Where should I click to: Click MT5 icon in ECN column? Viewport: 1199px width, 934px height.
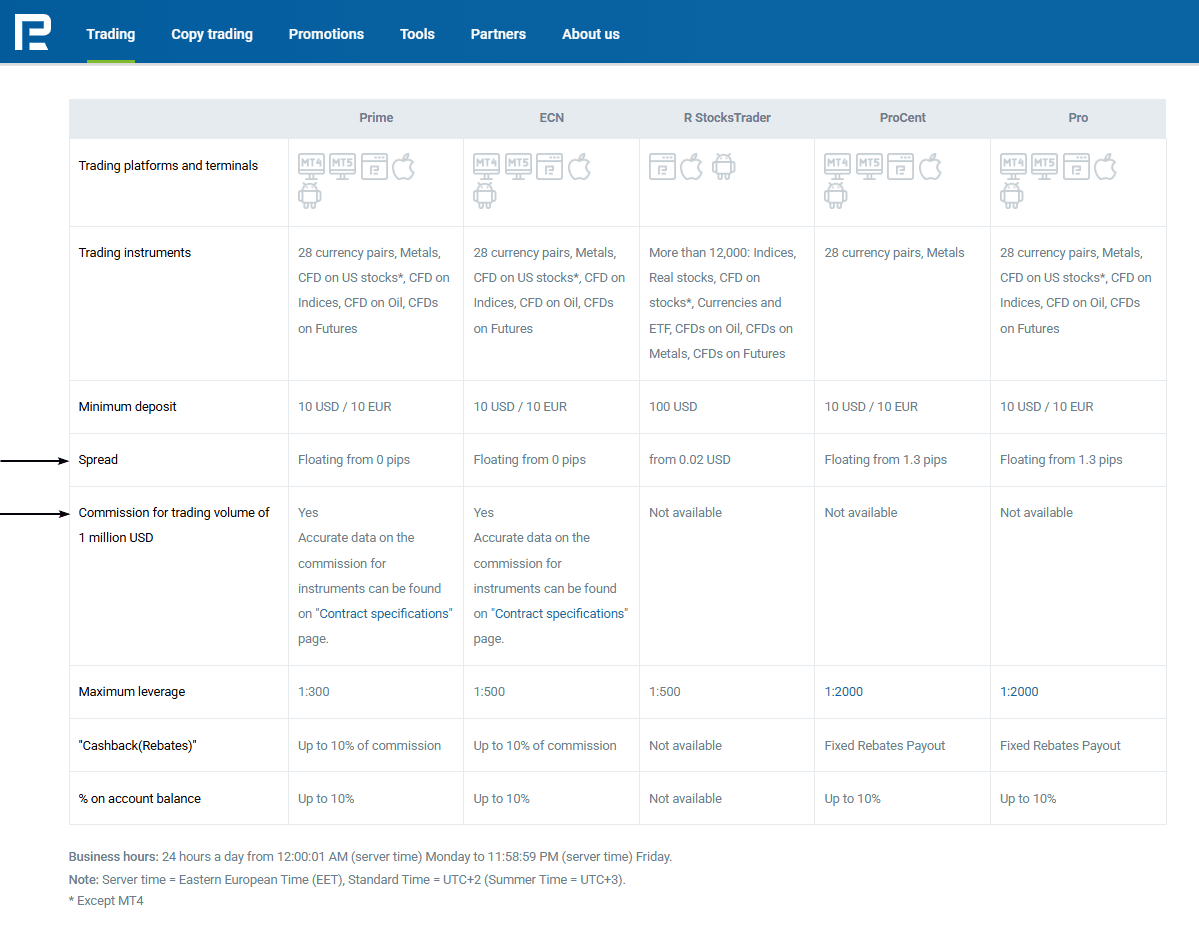click(518, 166)
